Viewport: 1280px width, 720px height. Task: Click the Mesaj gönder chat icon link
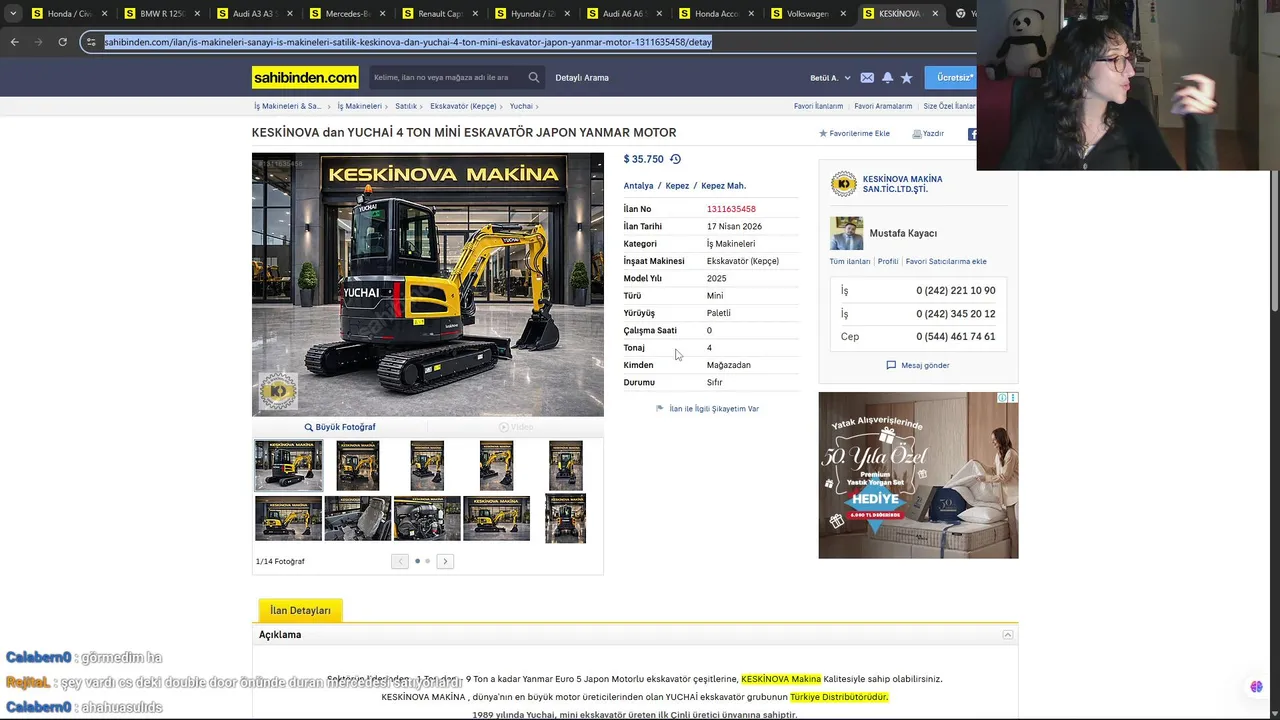click(918, 365)
